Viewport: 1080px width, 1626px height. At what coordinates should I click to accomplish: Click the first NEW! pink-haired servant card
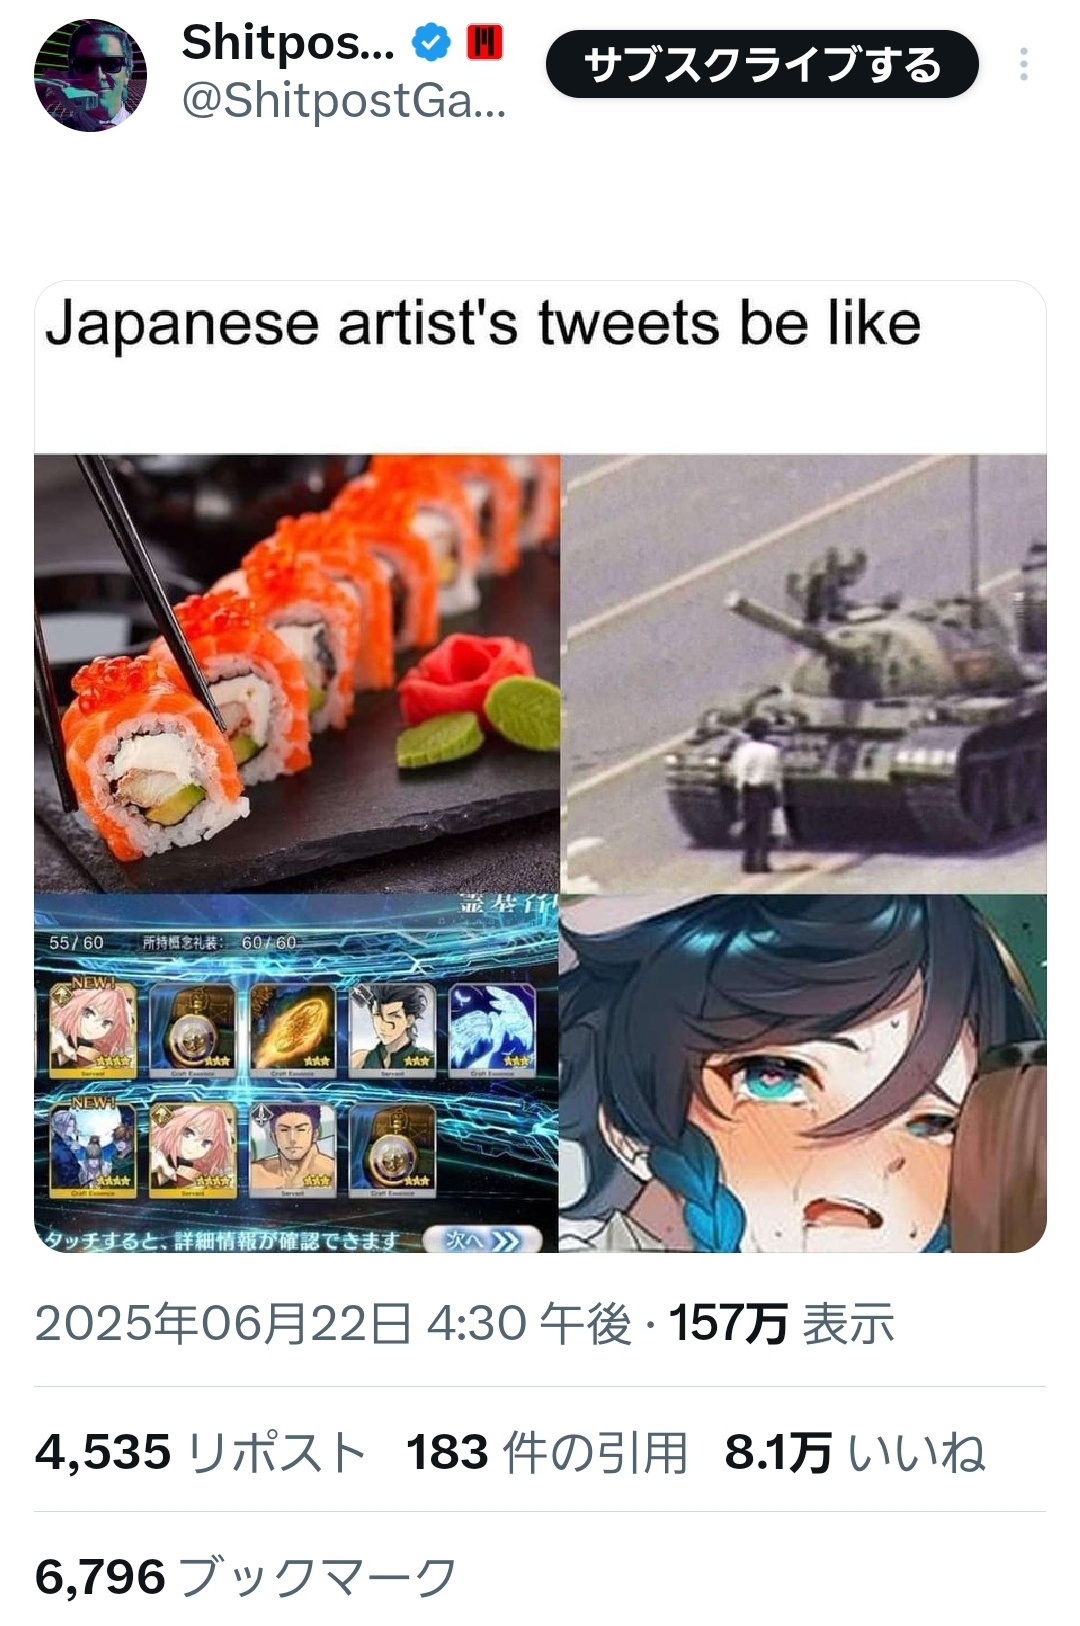(x=92, y=1030)
